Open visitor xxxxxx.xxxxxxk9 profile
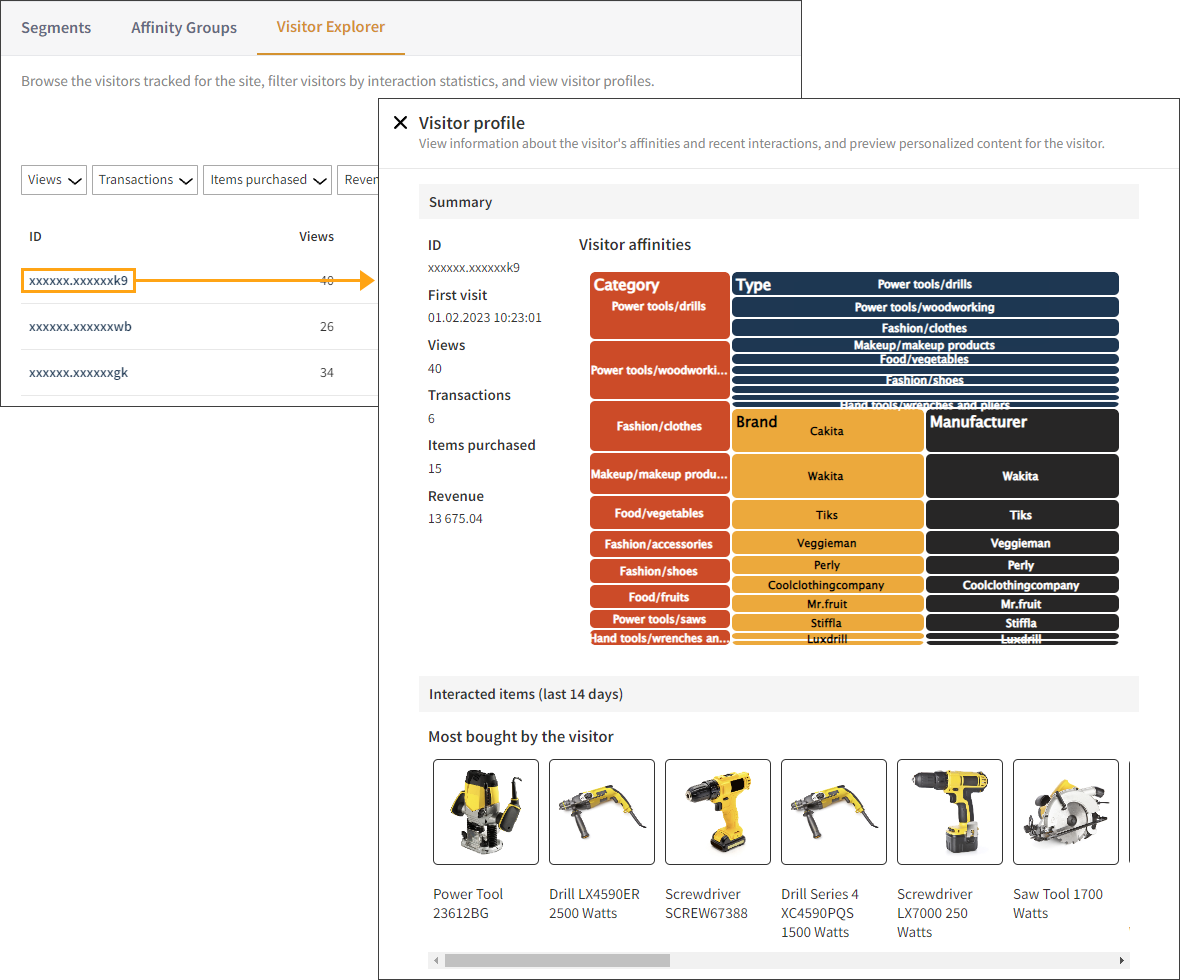 78,281
